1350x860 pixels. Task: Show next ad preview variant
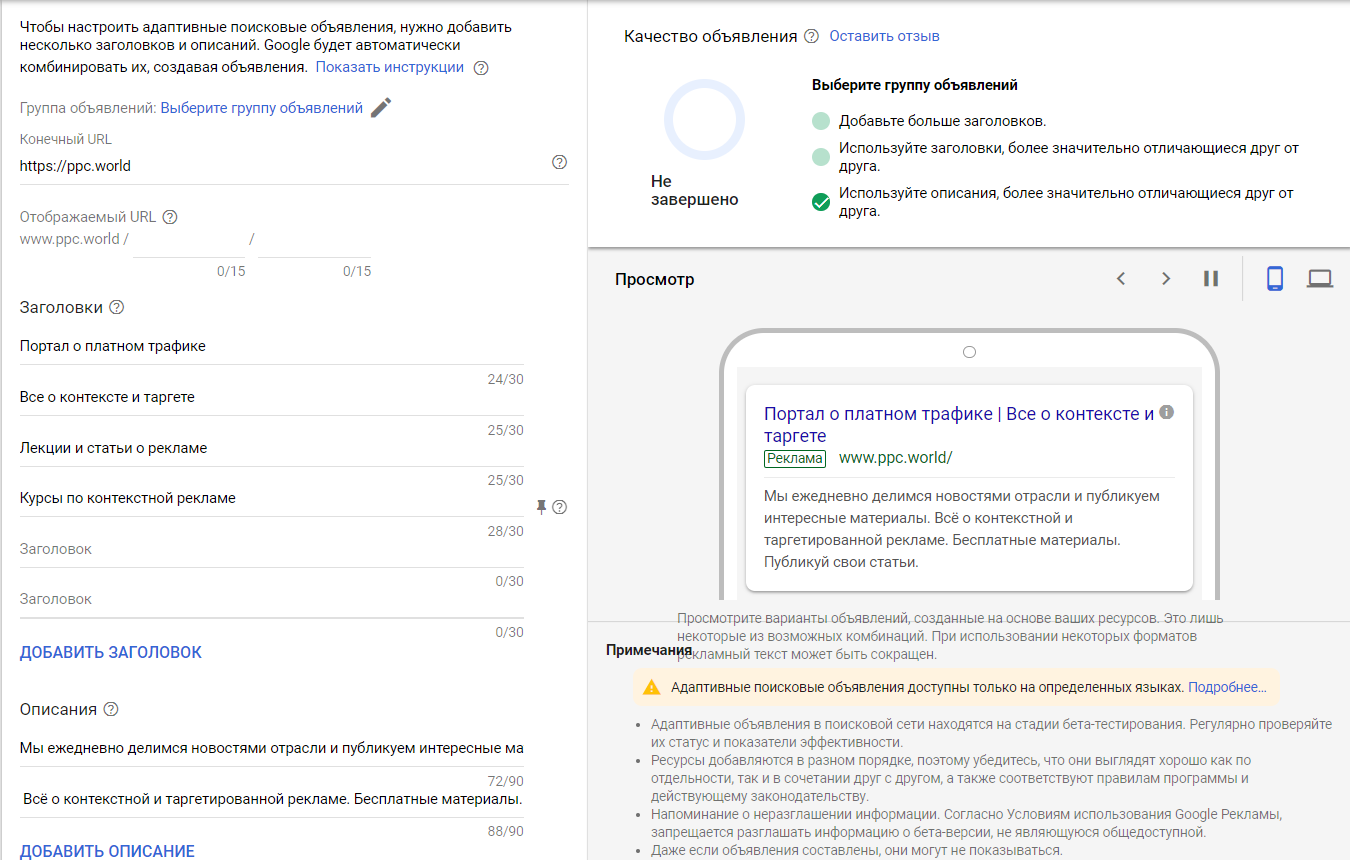click(x=1166, y=279)
